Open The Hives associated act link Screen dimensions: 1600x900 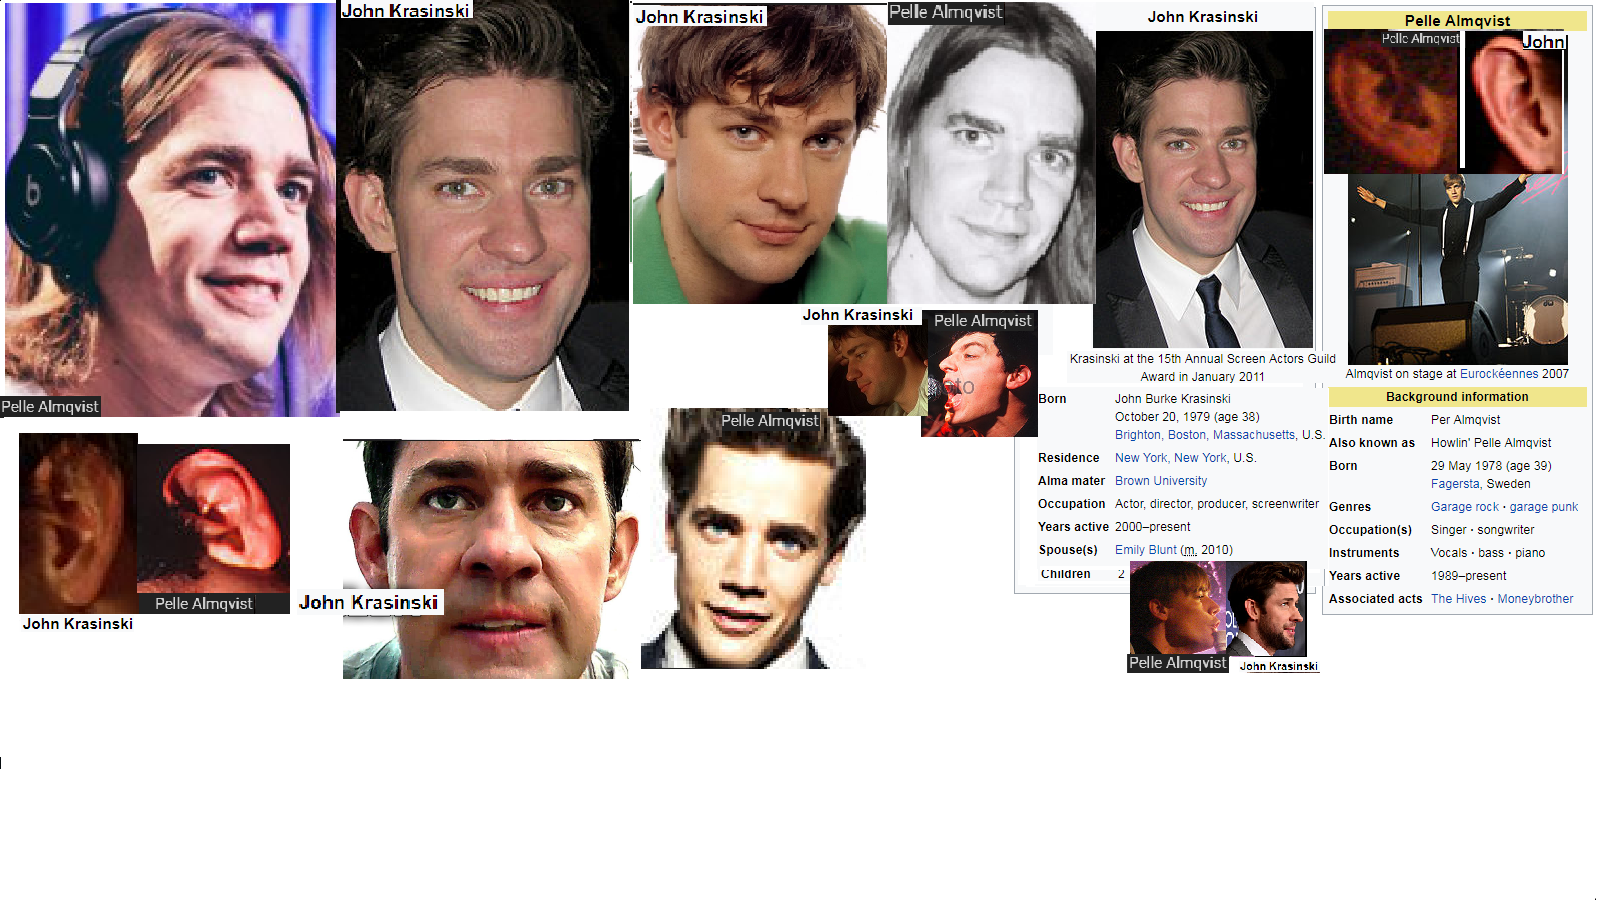[1458, 599]
